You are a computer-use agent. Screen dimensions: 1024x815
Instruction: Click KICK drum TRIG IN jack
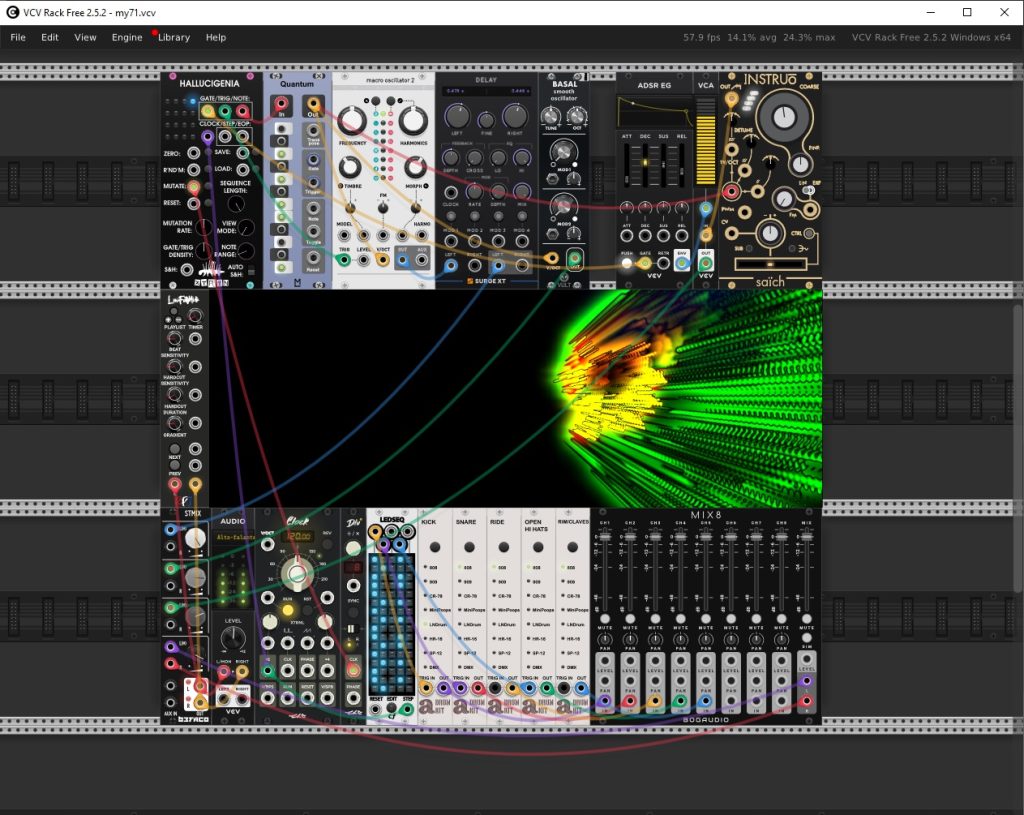426,688
